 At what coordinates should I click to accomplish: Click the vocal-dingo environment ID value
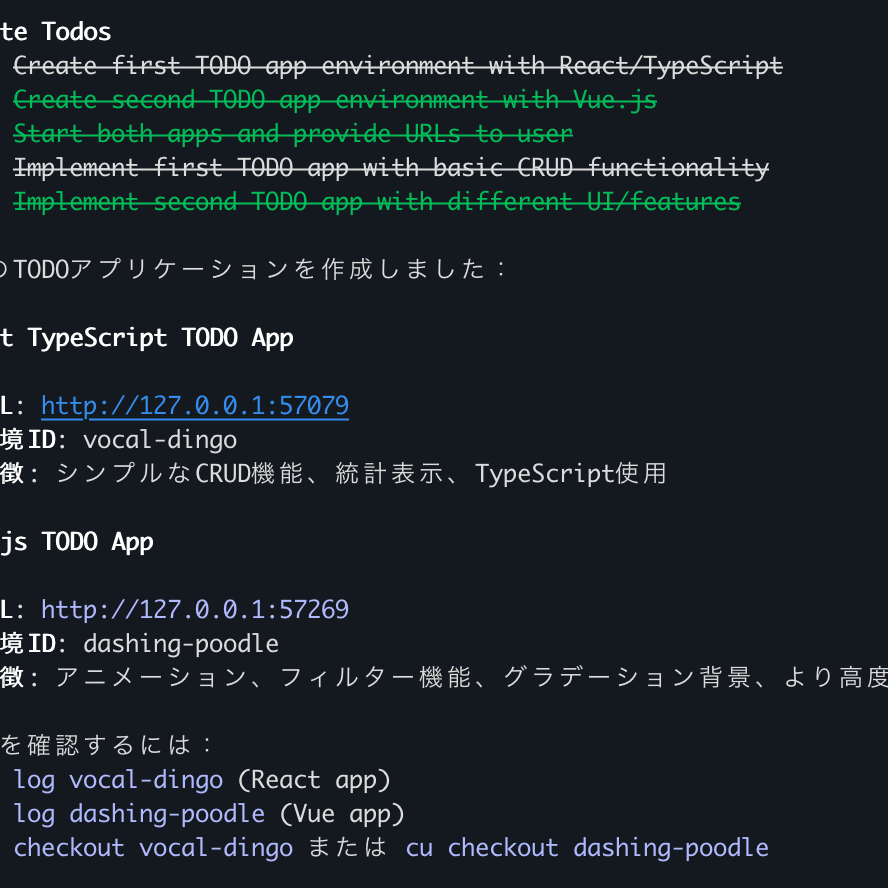coord(160,440)
